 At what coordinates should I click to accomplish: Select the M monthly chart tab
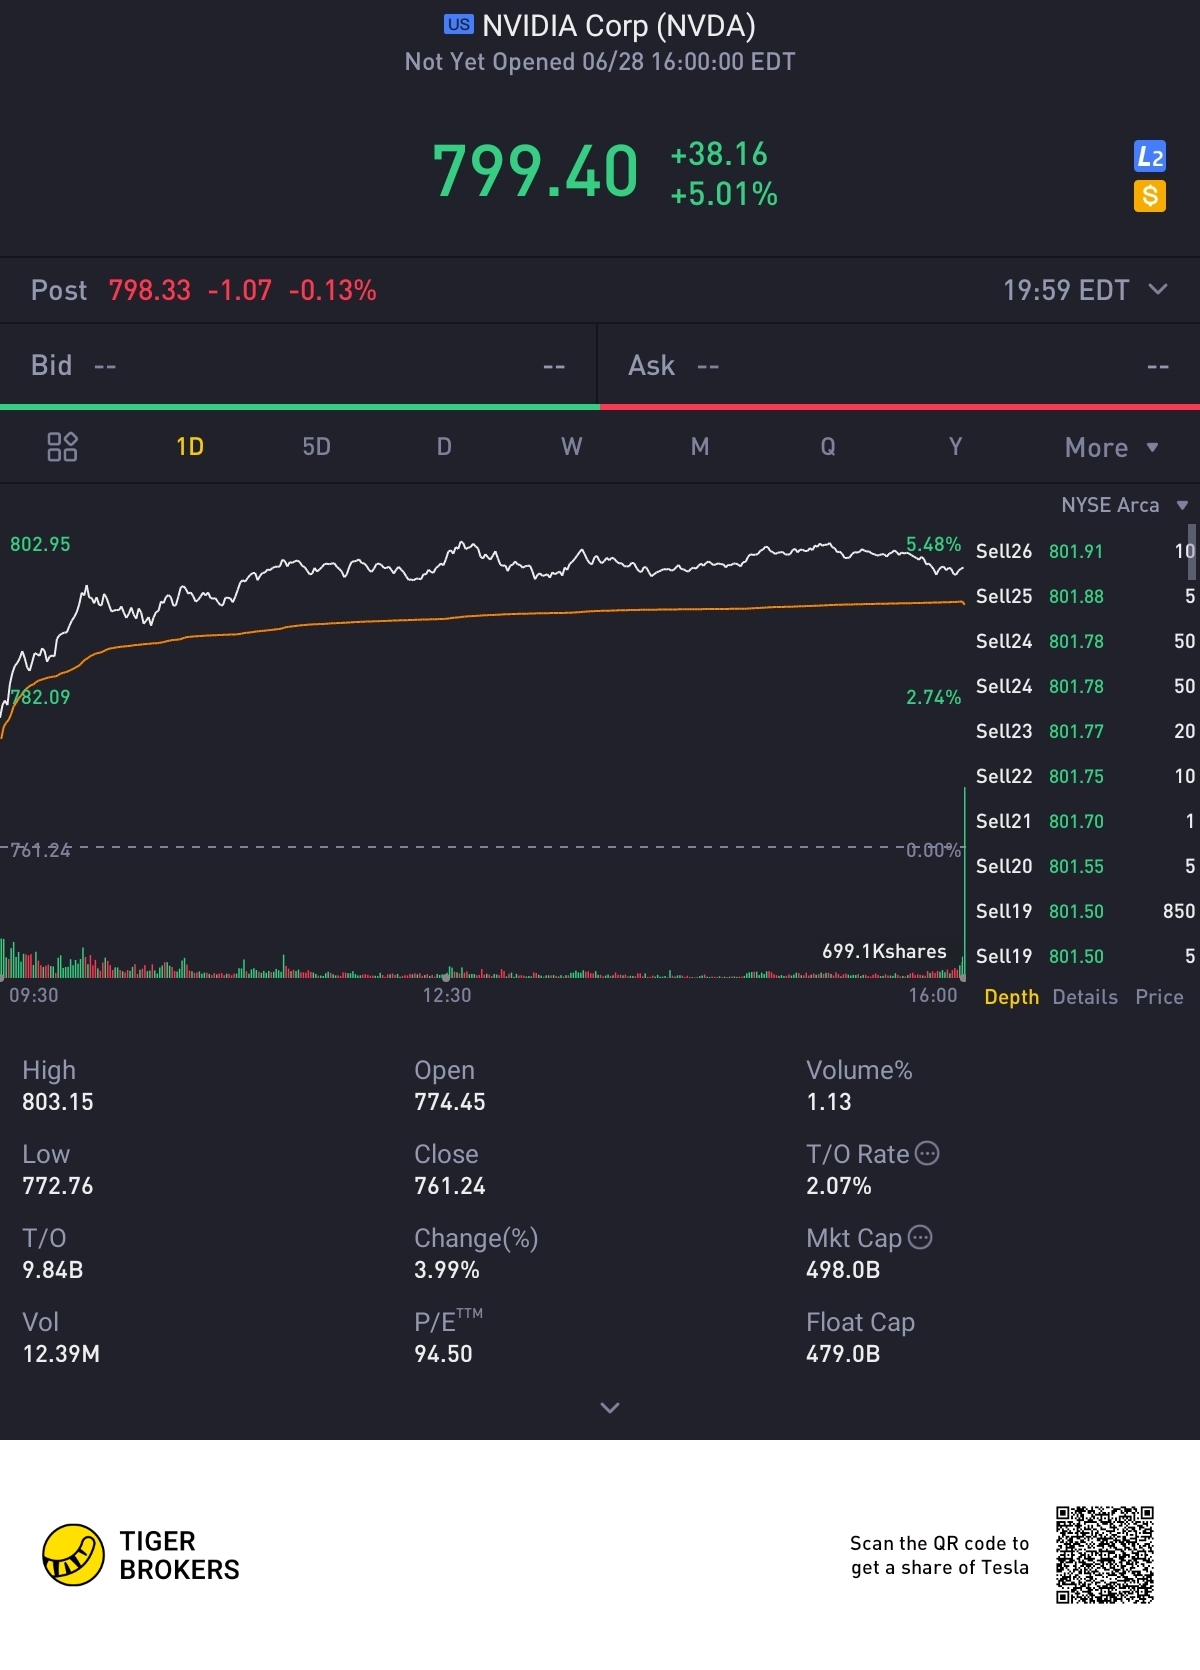tap(700, 447)
